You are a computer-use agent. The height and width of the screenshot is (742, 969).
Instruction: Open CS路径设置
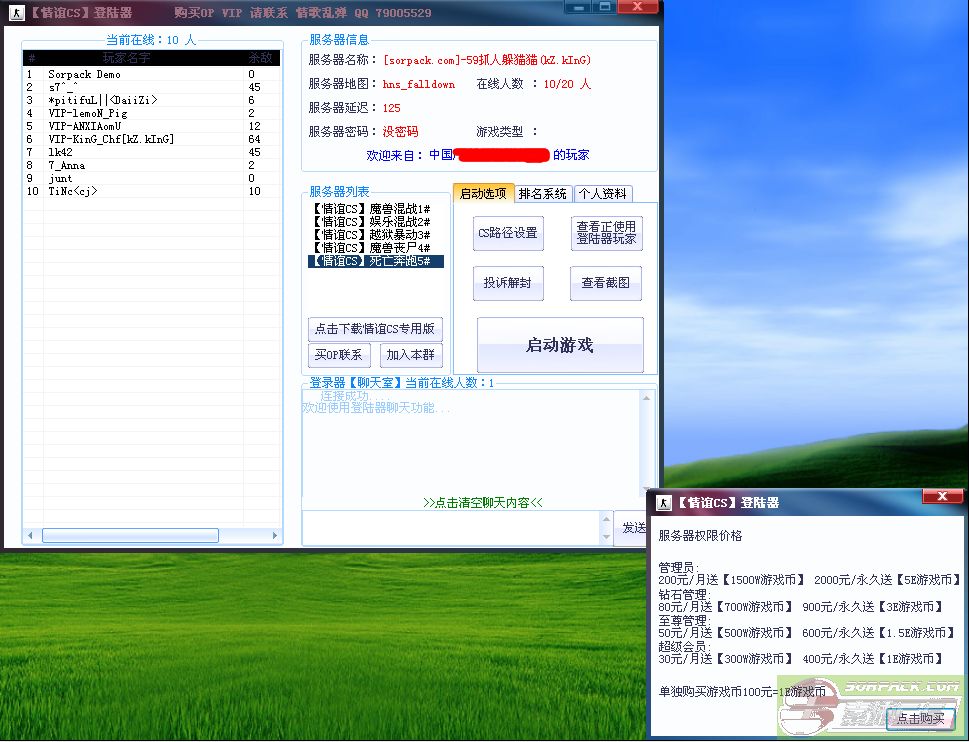pyautogui.click(x=508, y=233)
